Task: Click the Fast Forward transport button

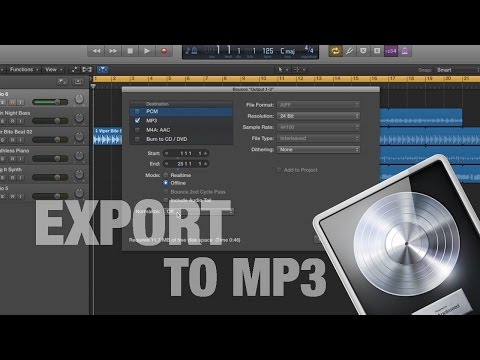Action: 113,51
